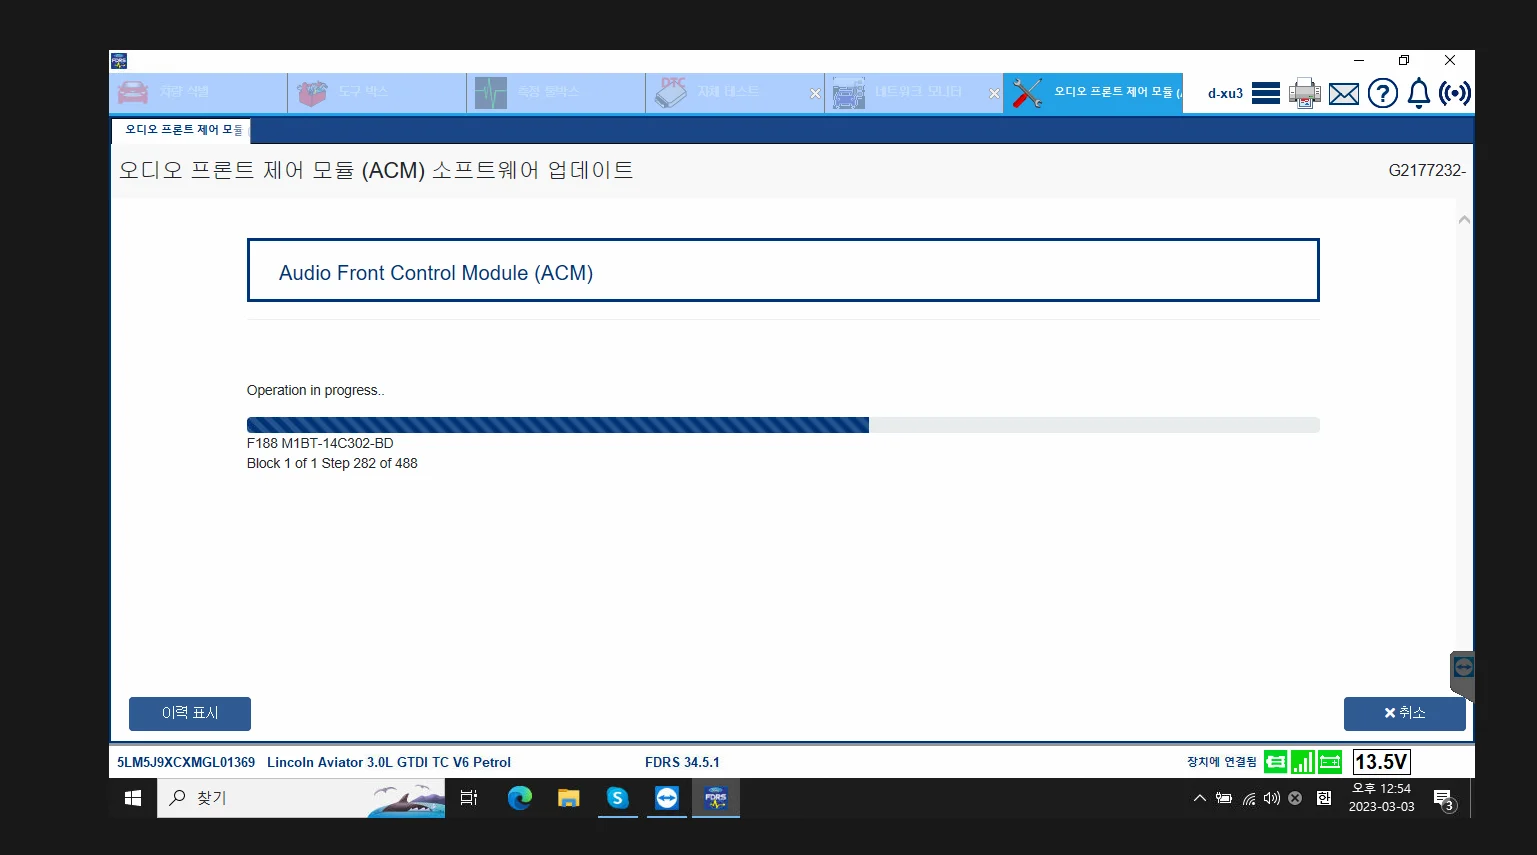Click the FDRS taskbar icon
This screenshot has height=855, width=1537.
(716, 798)
